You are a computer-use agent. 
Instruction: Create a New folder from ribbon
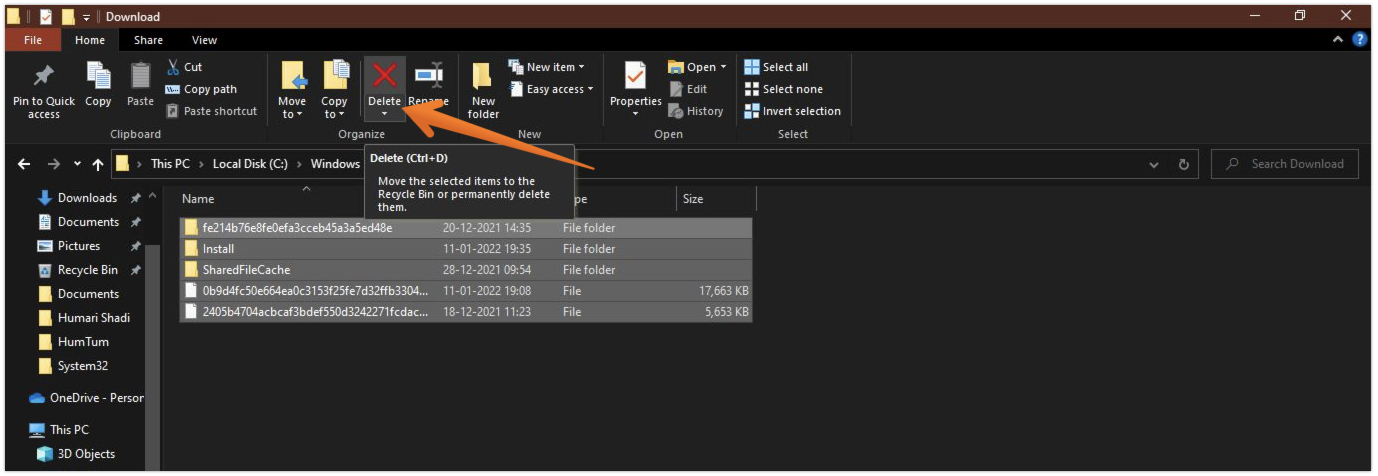pyautogui.click(x=483, y=90)
